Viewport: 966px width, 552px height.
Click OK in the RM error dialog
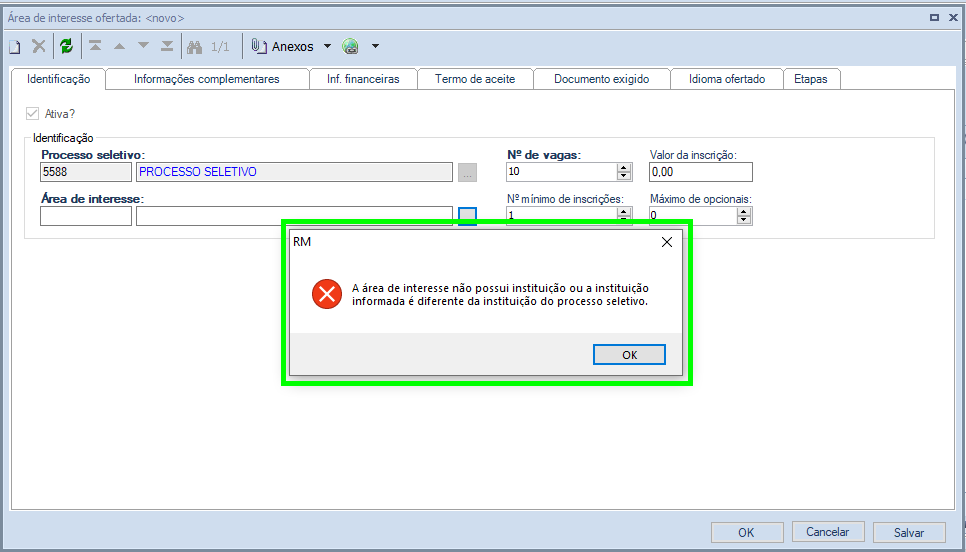click(629, 355)
